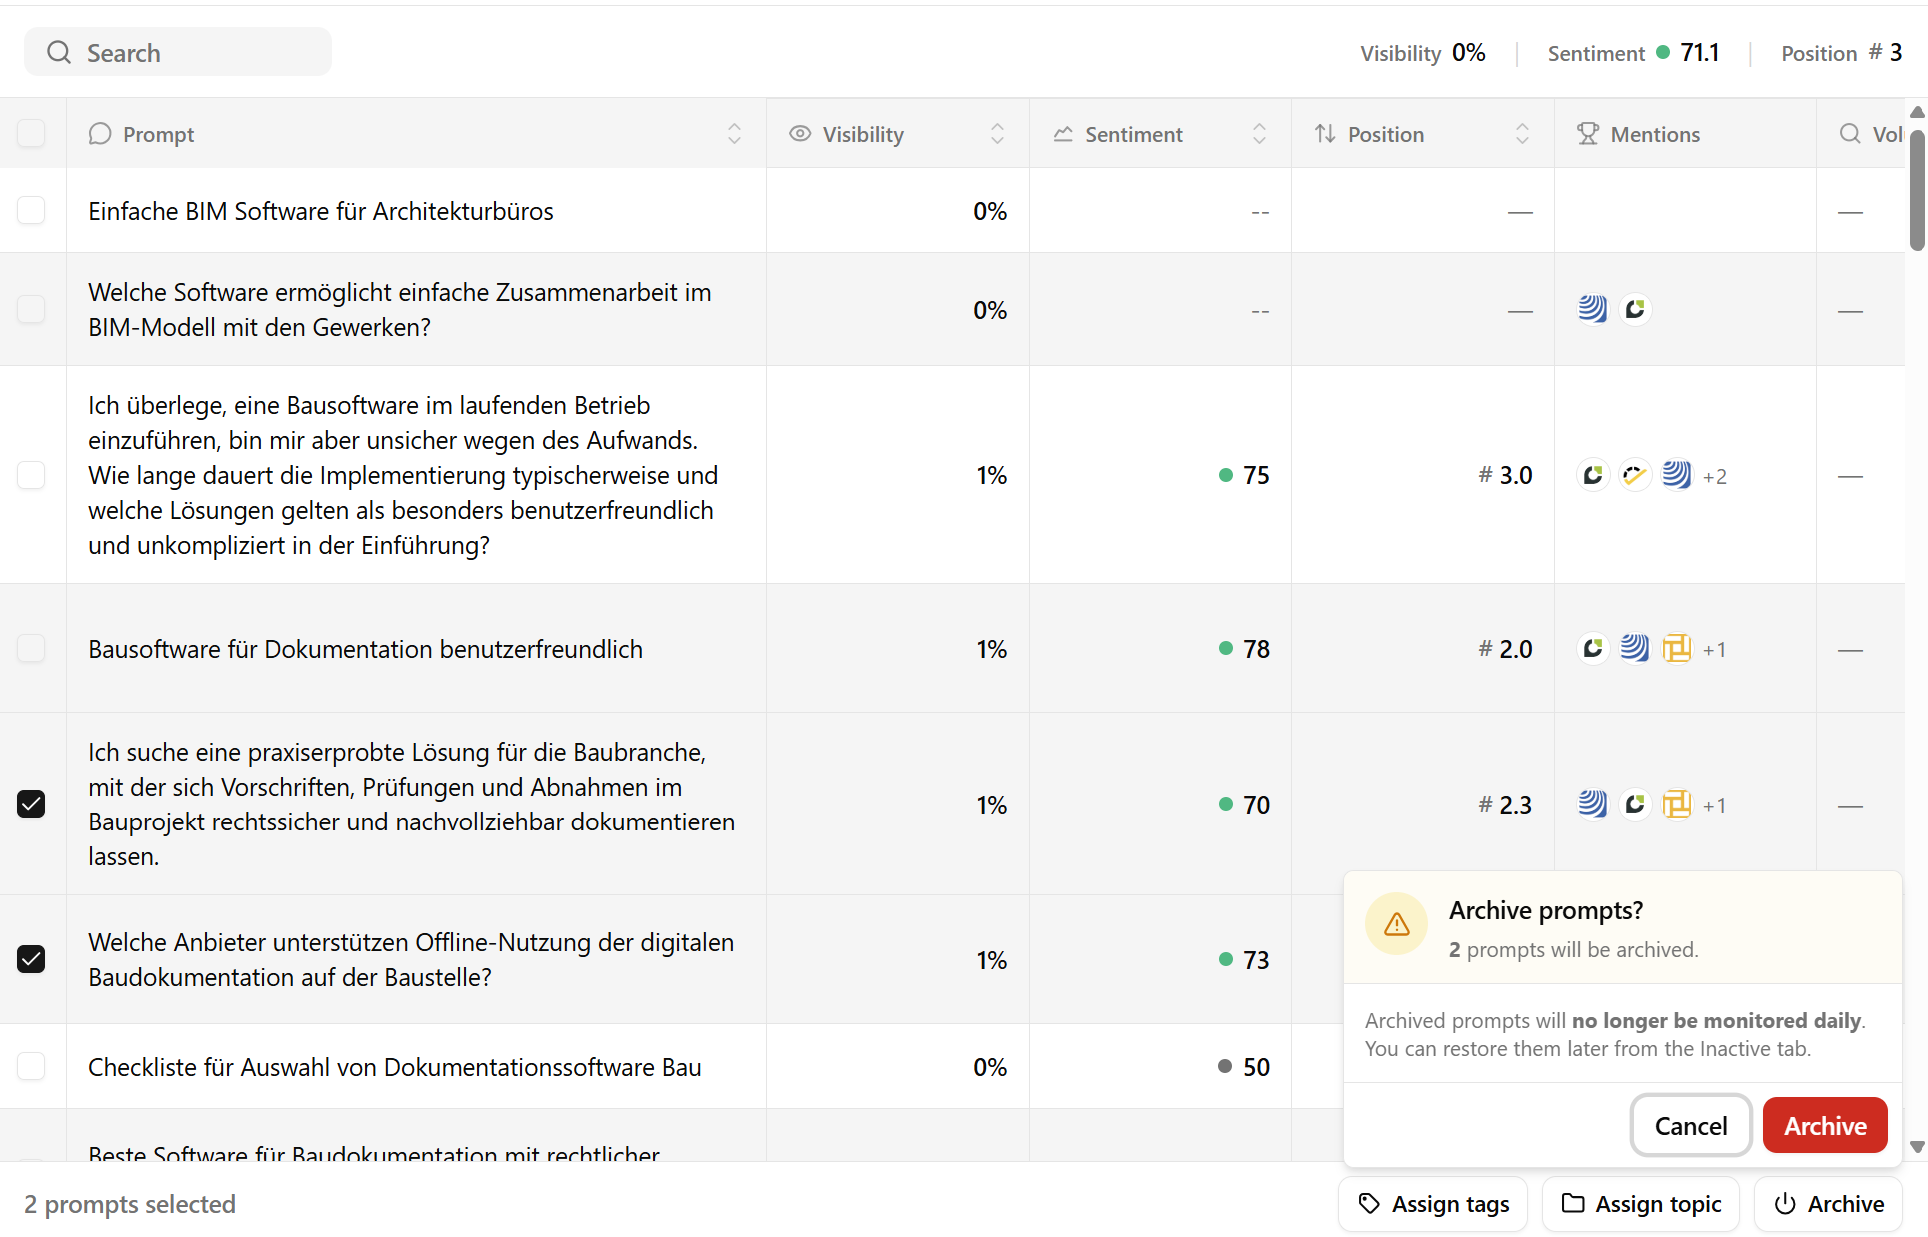This screenshot has width=1928, height=1237.
Task: Uncheck the Offline-Nutzung prompt checkbox
Action: tap(31, 959)
